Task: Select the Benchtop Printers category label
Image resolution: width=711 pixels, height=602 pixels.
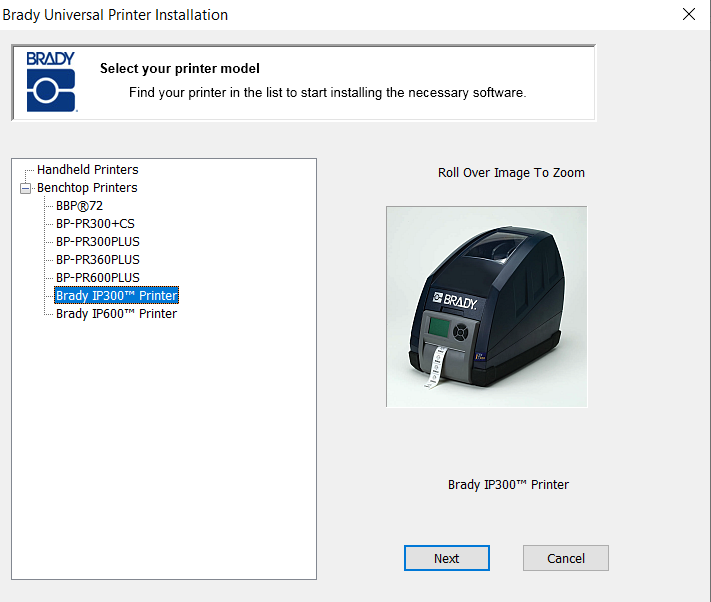Action: (x=87, y=188)
